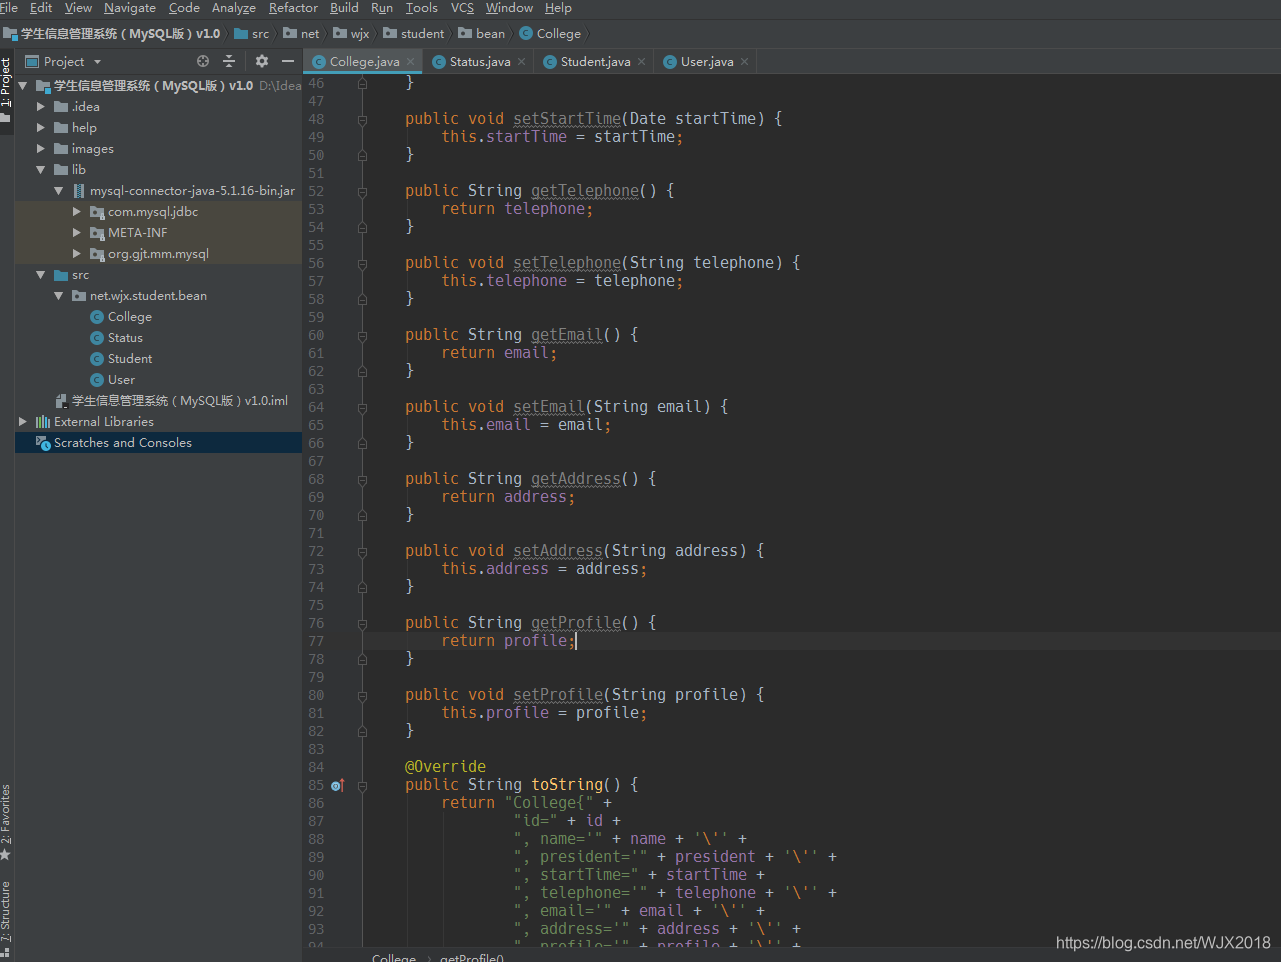The width and height of the screenshot is (1281, 962).
Task: Open the Help menu
Action: click(x=558, y=8)
